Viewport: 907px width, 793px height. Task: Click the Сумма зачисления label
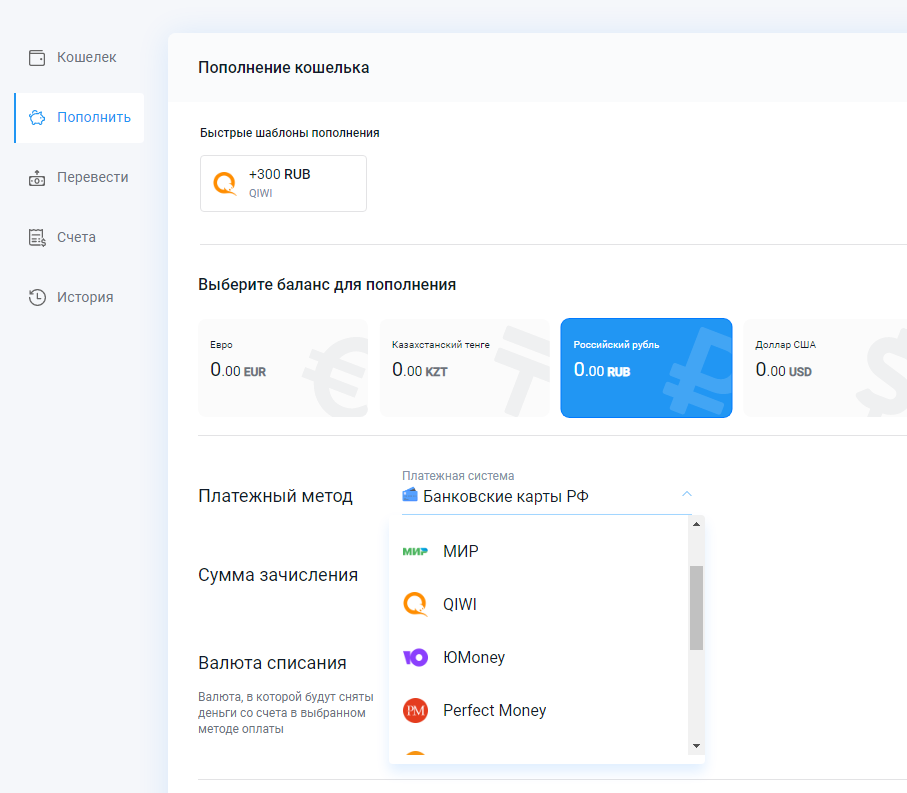tap(278, 575)
